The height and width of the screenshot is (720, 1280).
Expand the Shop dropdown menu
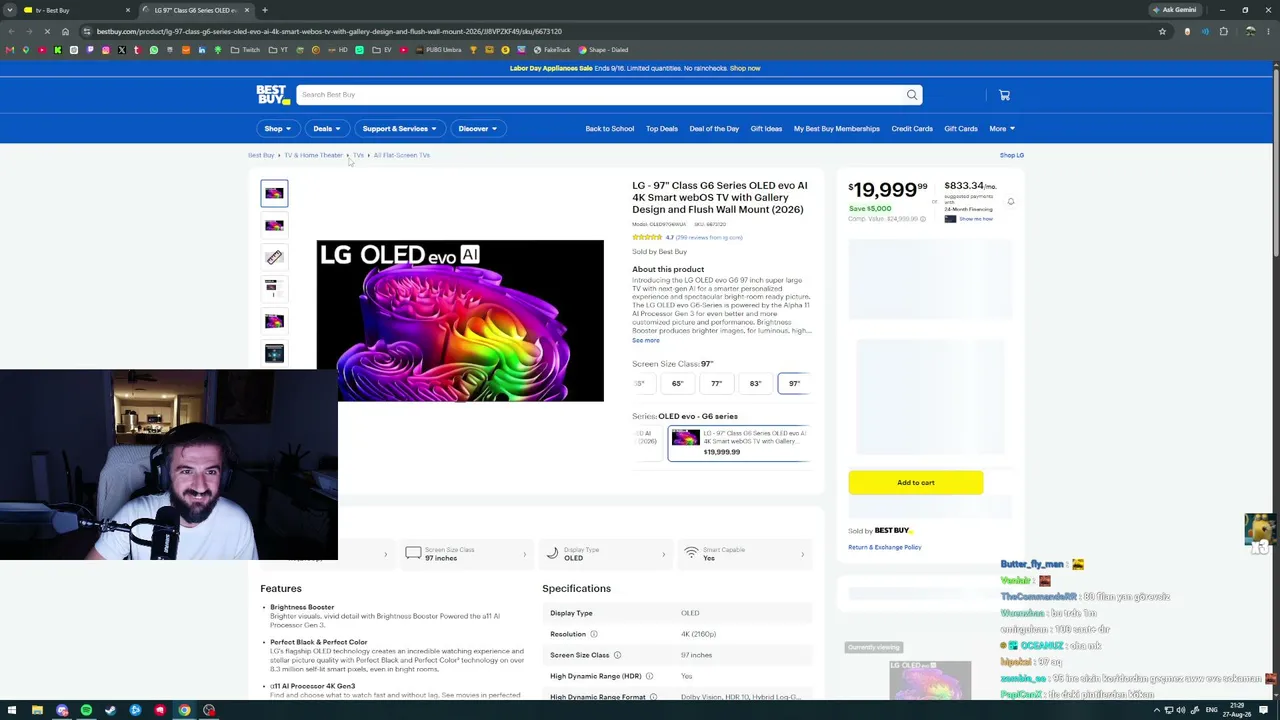pos(277,129)
